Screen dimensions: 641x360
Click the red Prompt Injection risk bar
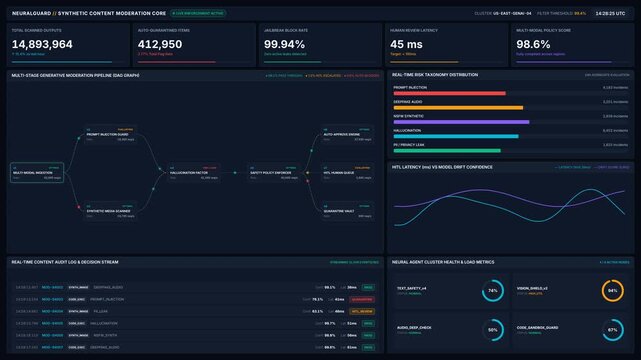pyautogui.click(x=449, y=94)
